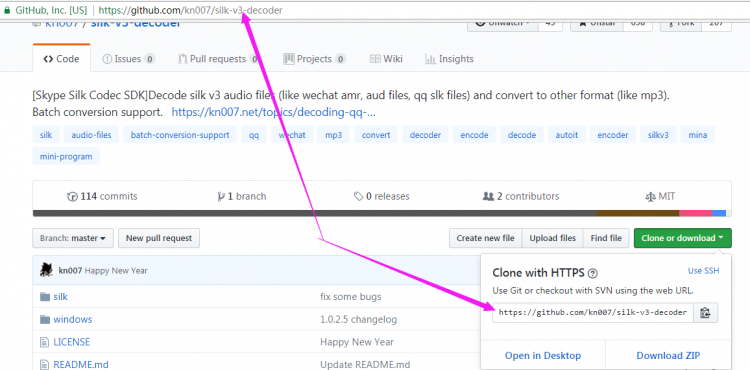Screen dimensions: 750x370
Task: Open the README.md file name link
Action: (x=81, y=365)
